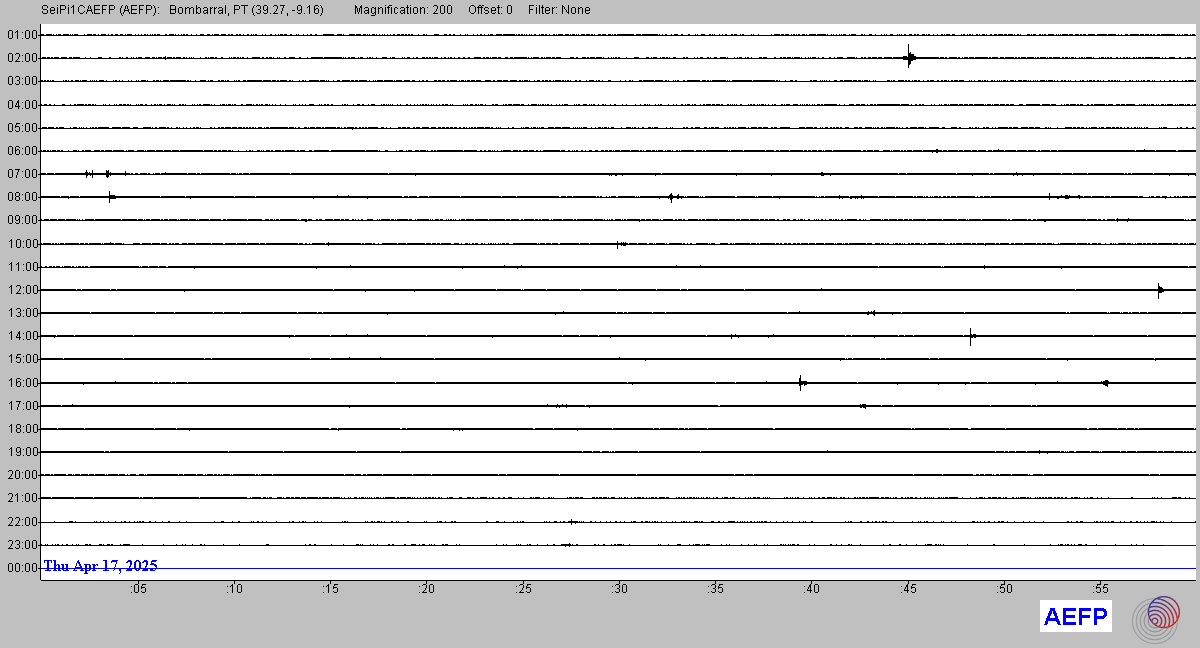Click the 'Thu Apr 17, 2025' date label

pos(100,566)
